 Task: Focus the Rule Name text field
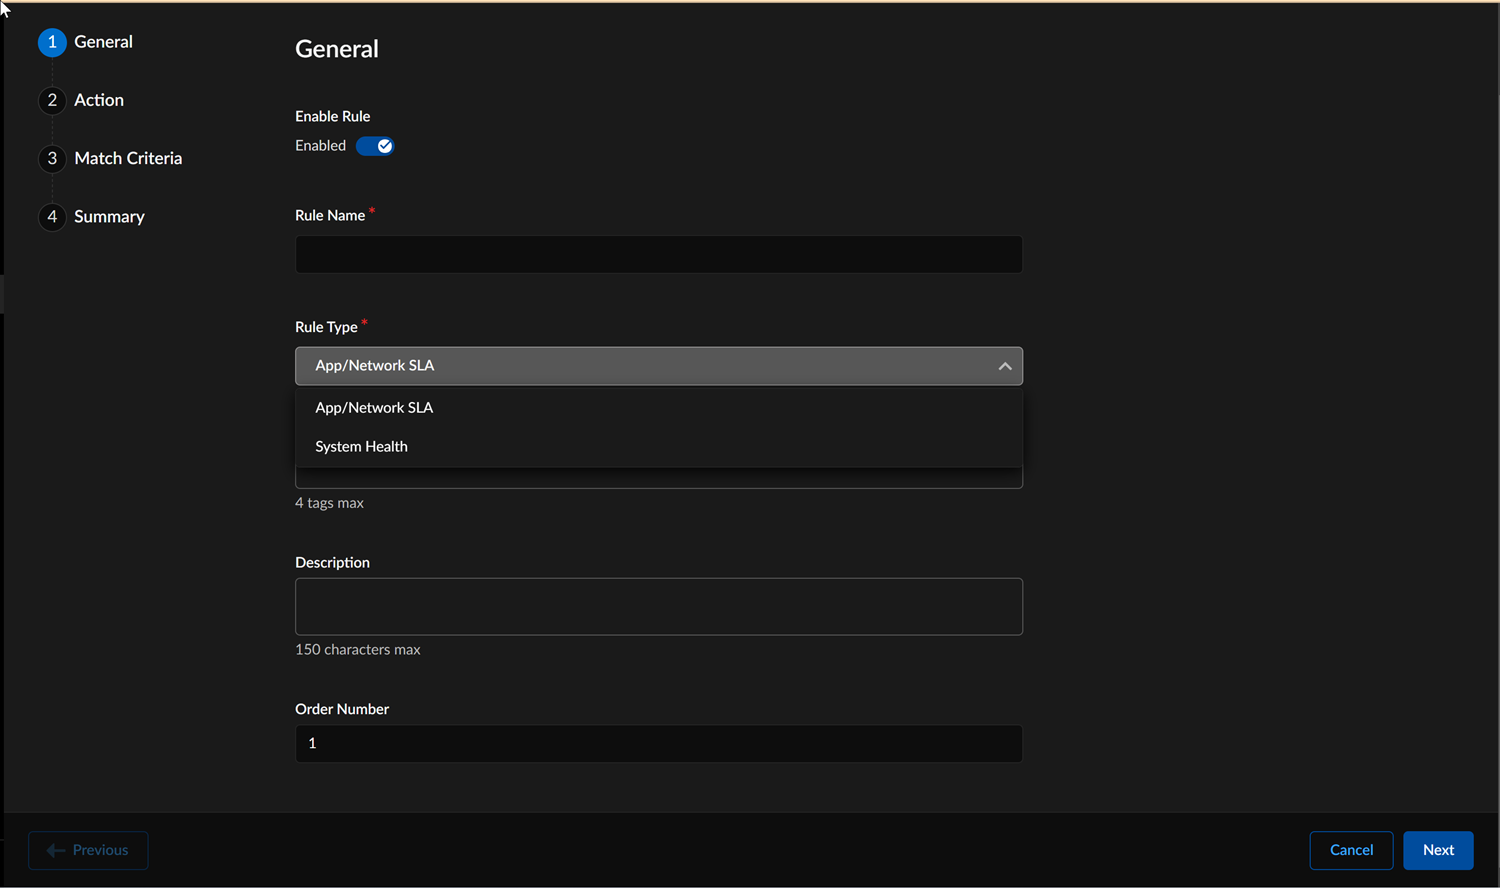(x=658, y=254)
